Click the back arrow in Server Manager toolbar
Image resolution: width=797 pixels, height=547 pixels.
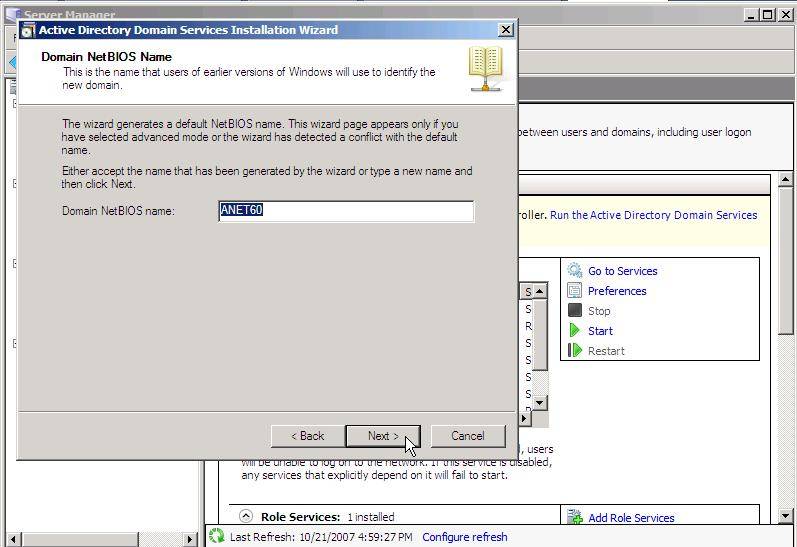(13, 63)
